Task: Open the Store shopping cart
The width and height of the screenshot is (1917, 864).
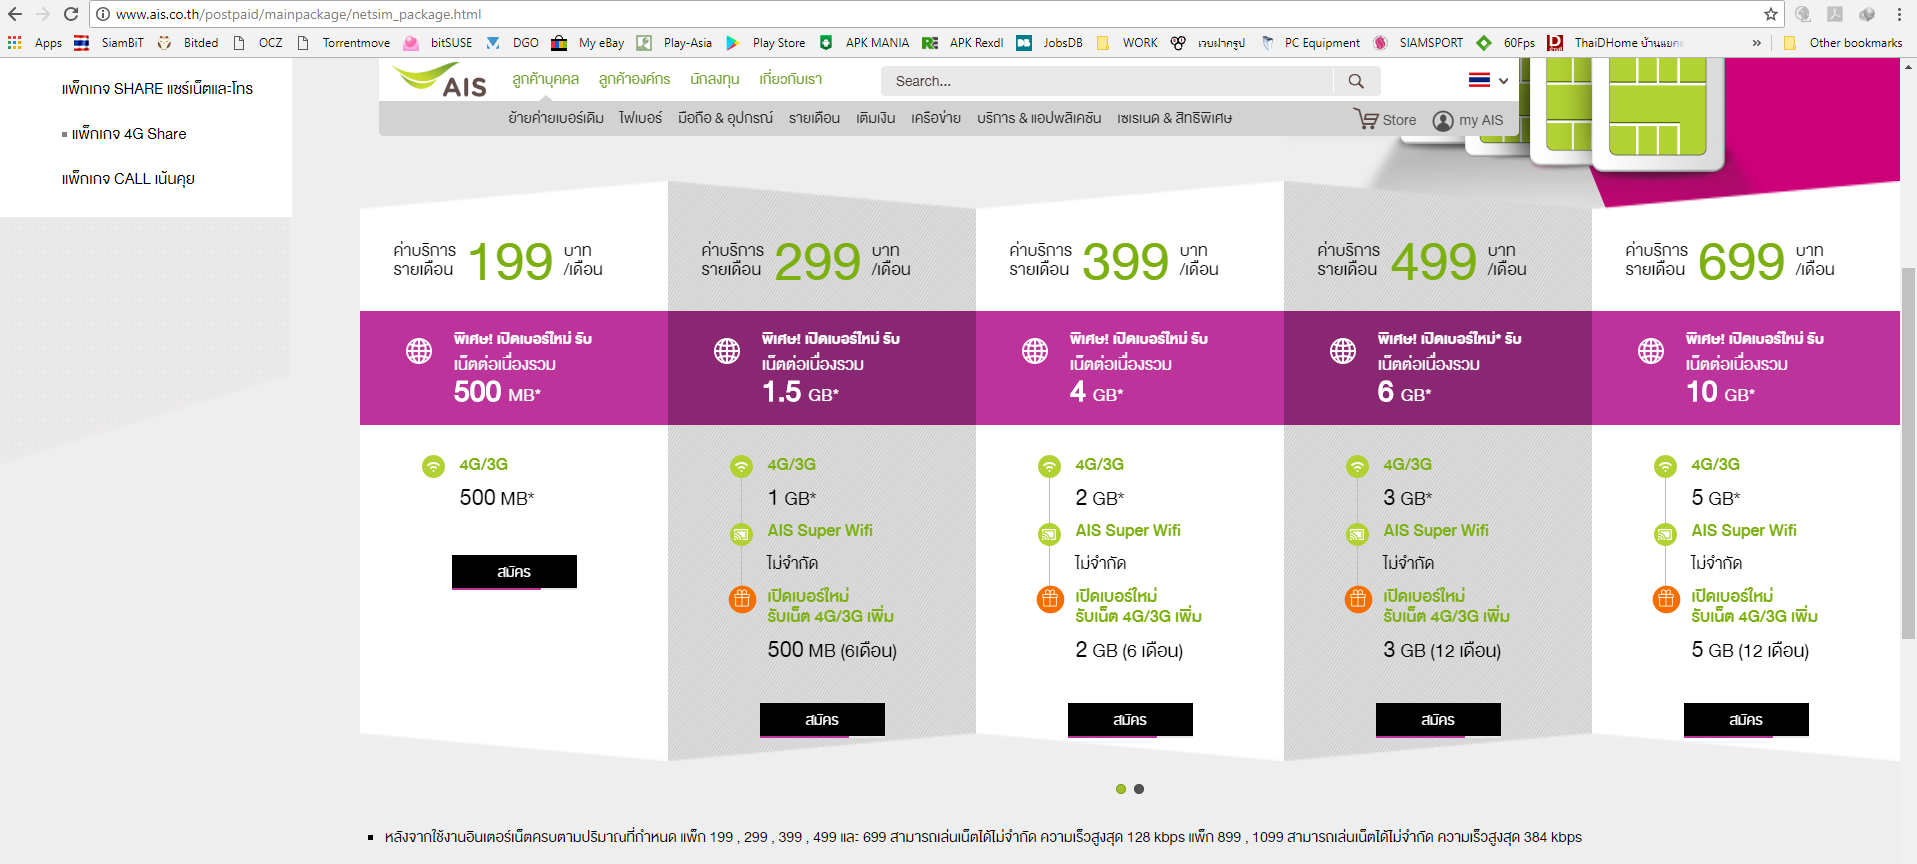Action: pyautogui.click(x=1366, y=119)
